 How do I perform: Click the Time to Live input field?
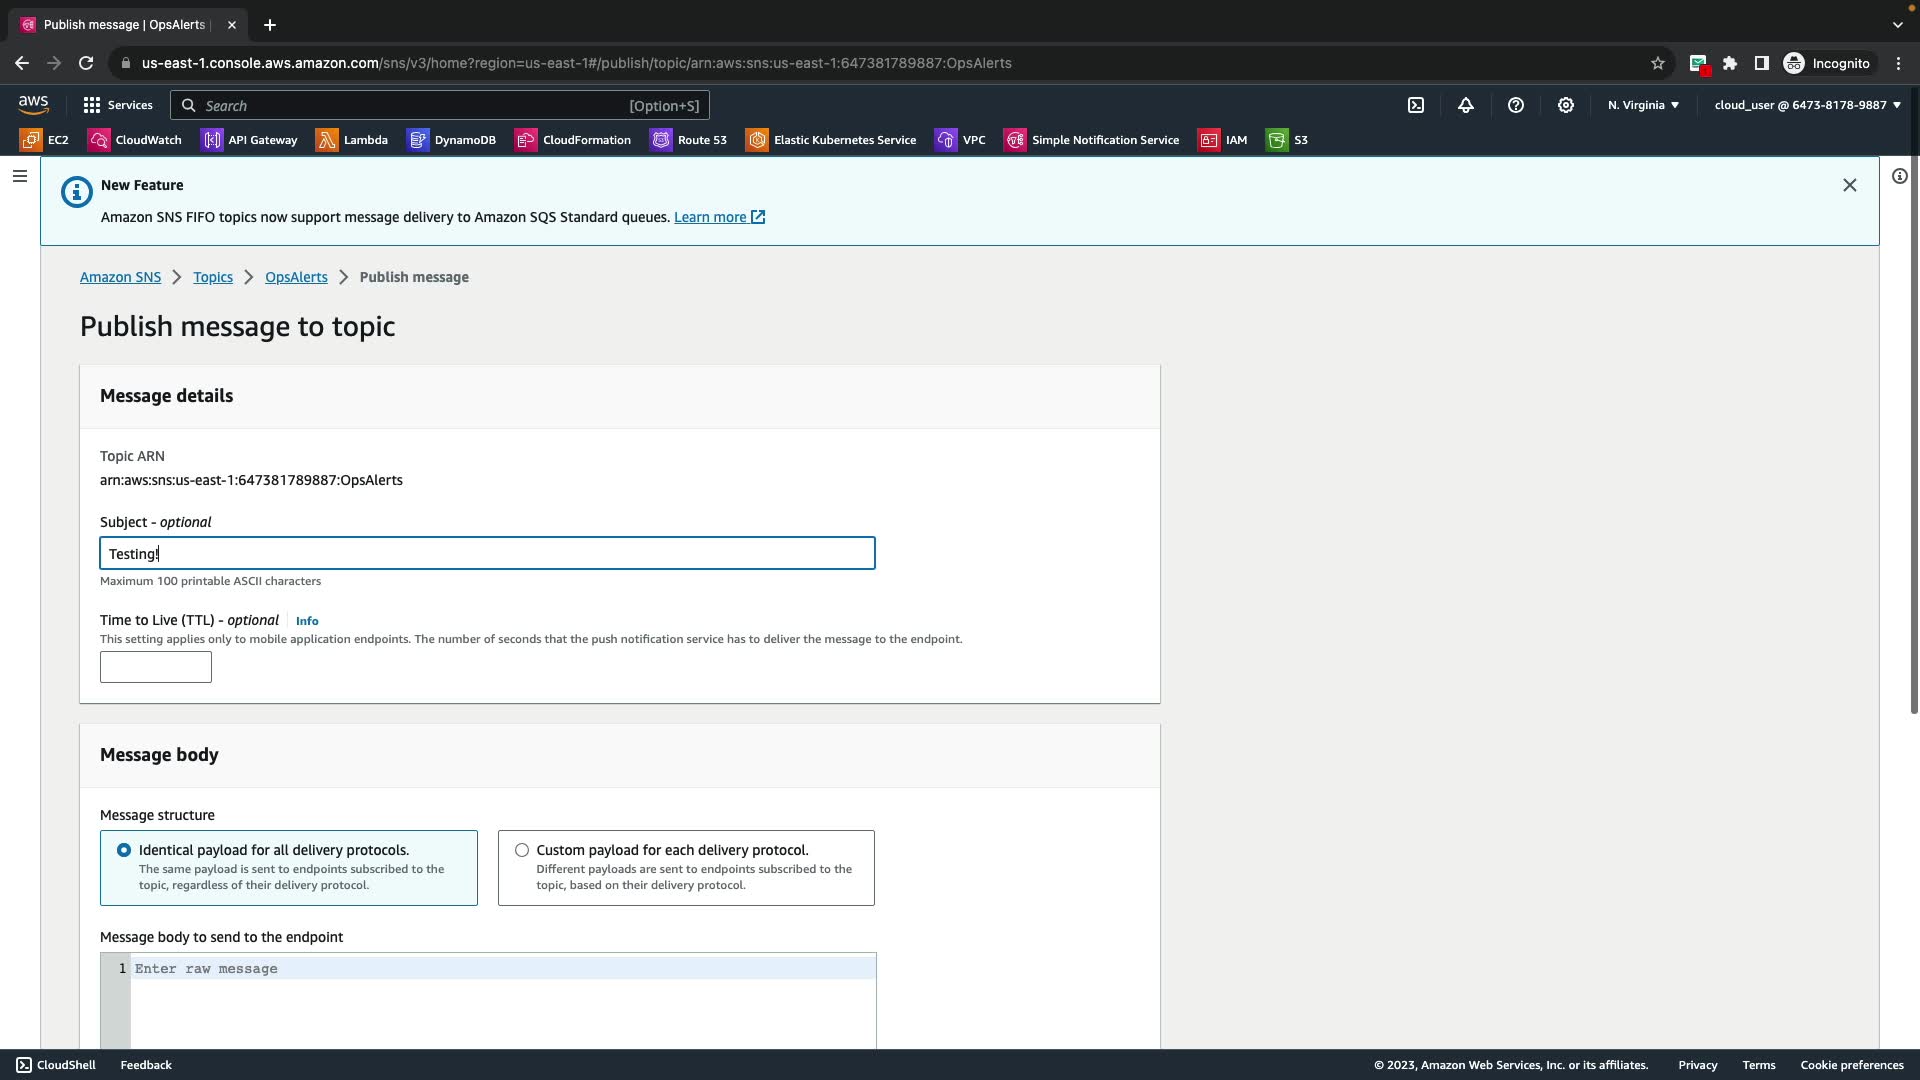[156, 667]
